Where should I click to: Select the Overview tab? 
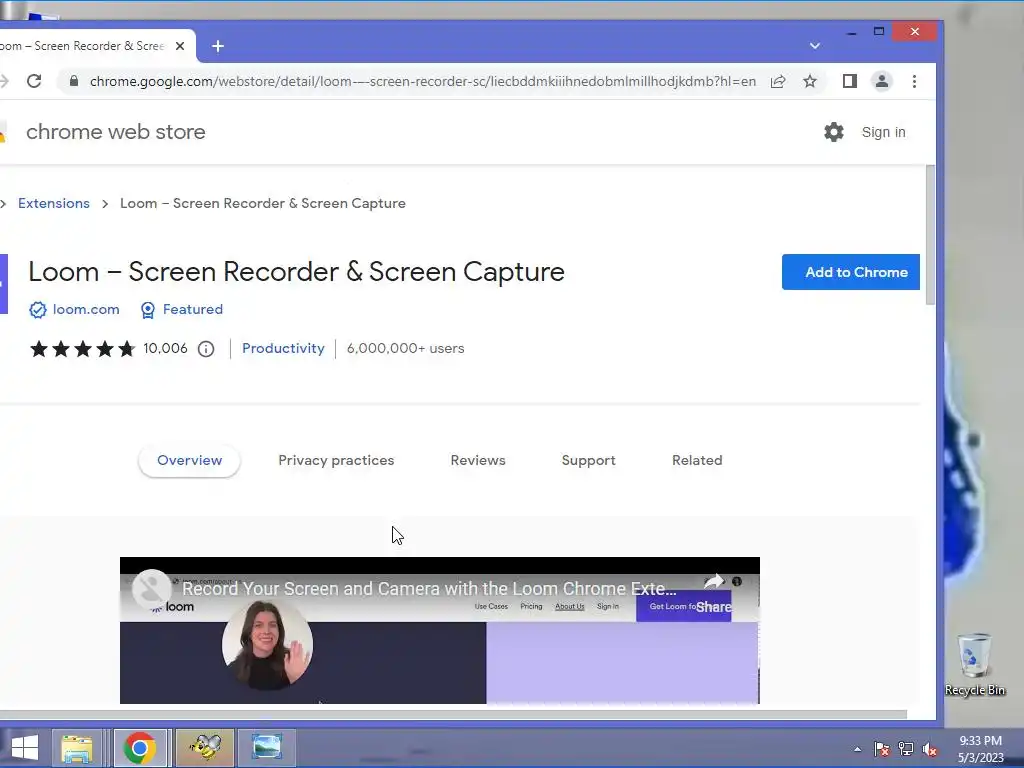[x=189, y=460]
